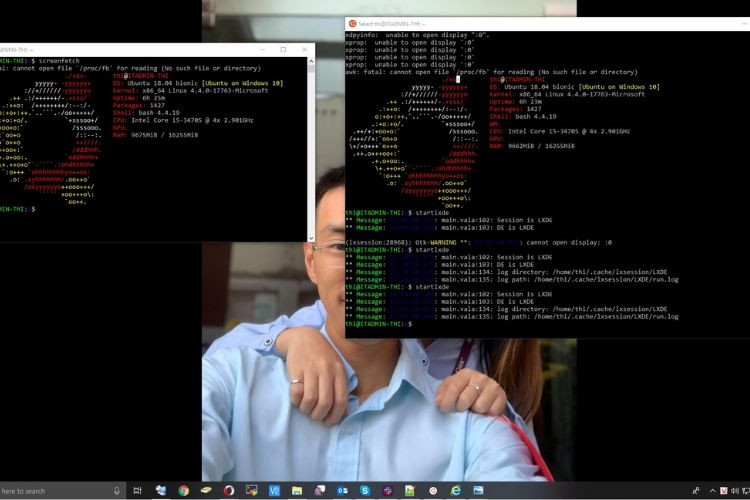Click the right terminal's title bar text
750x500 pixels.
click(392, 23)
